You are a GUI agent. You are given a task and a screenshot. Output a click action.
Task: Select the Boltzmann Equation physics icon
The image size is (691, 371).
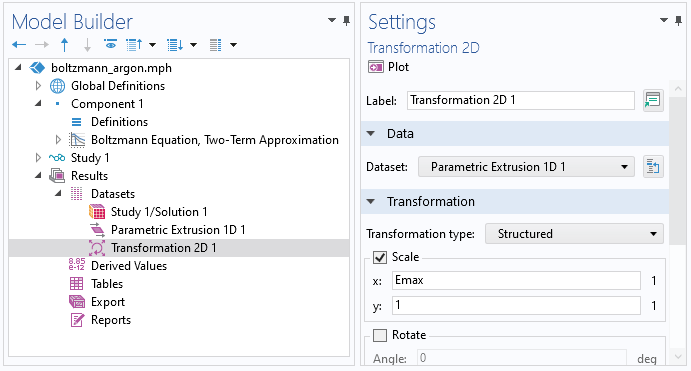click(x=77, y=140)
